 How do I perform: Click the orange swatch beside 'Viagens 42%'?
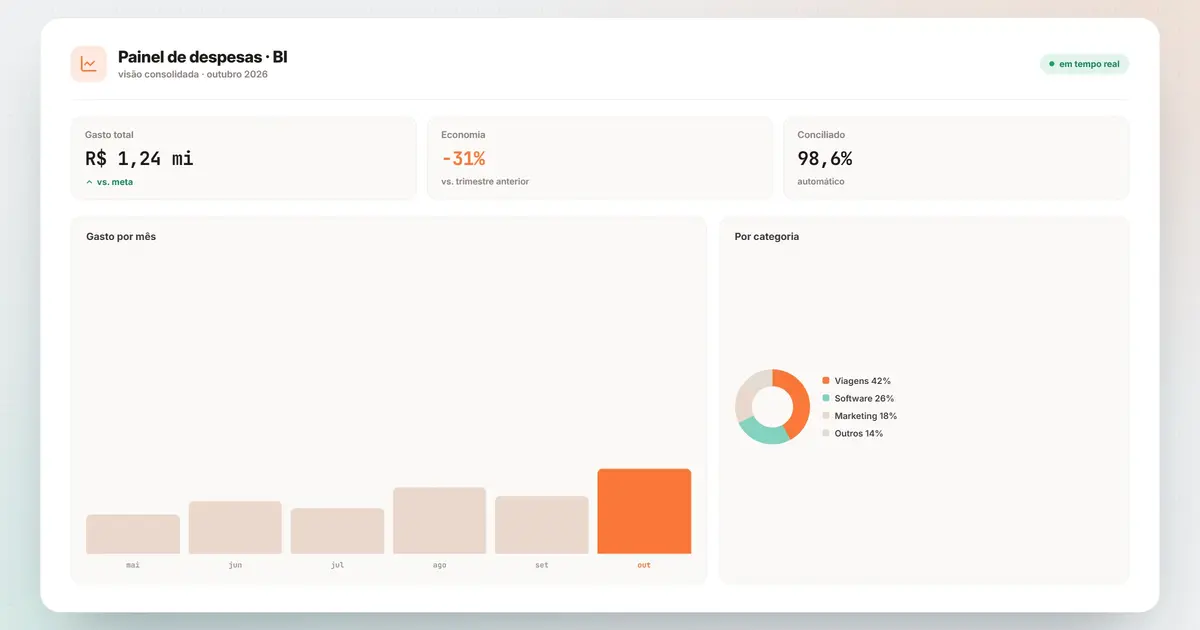tap(826, 381)
